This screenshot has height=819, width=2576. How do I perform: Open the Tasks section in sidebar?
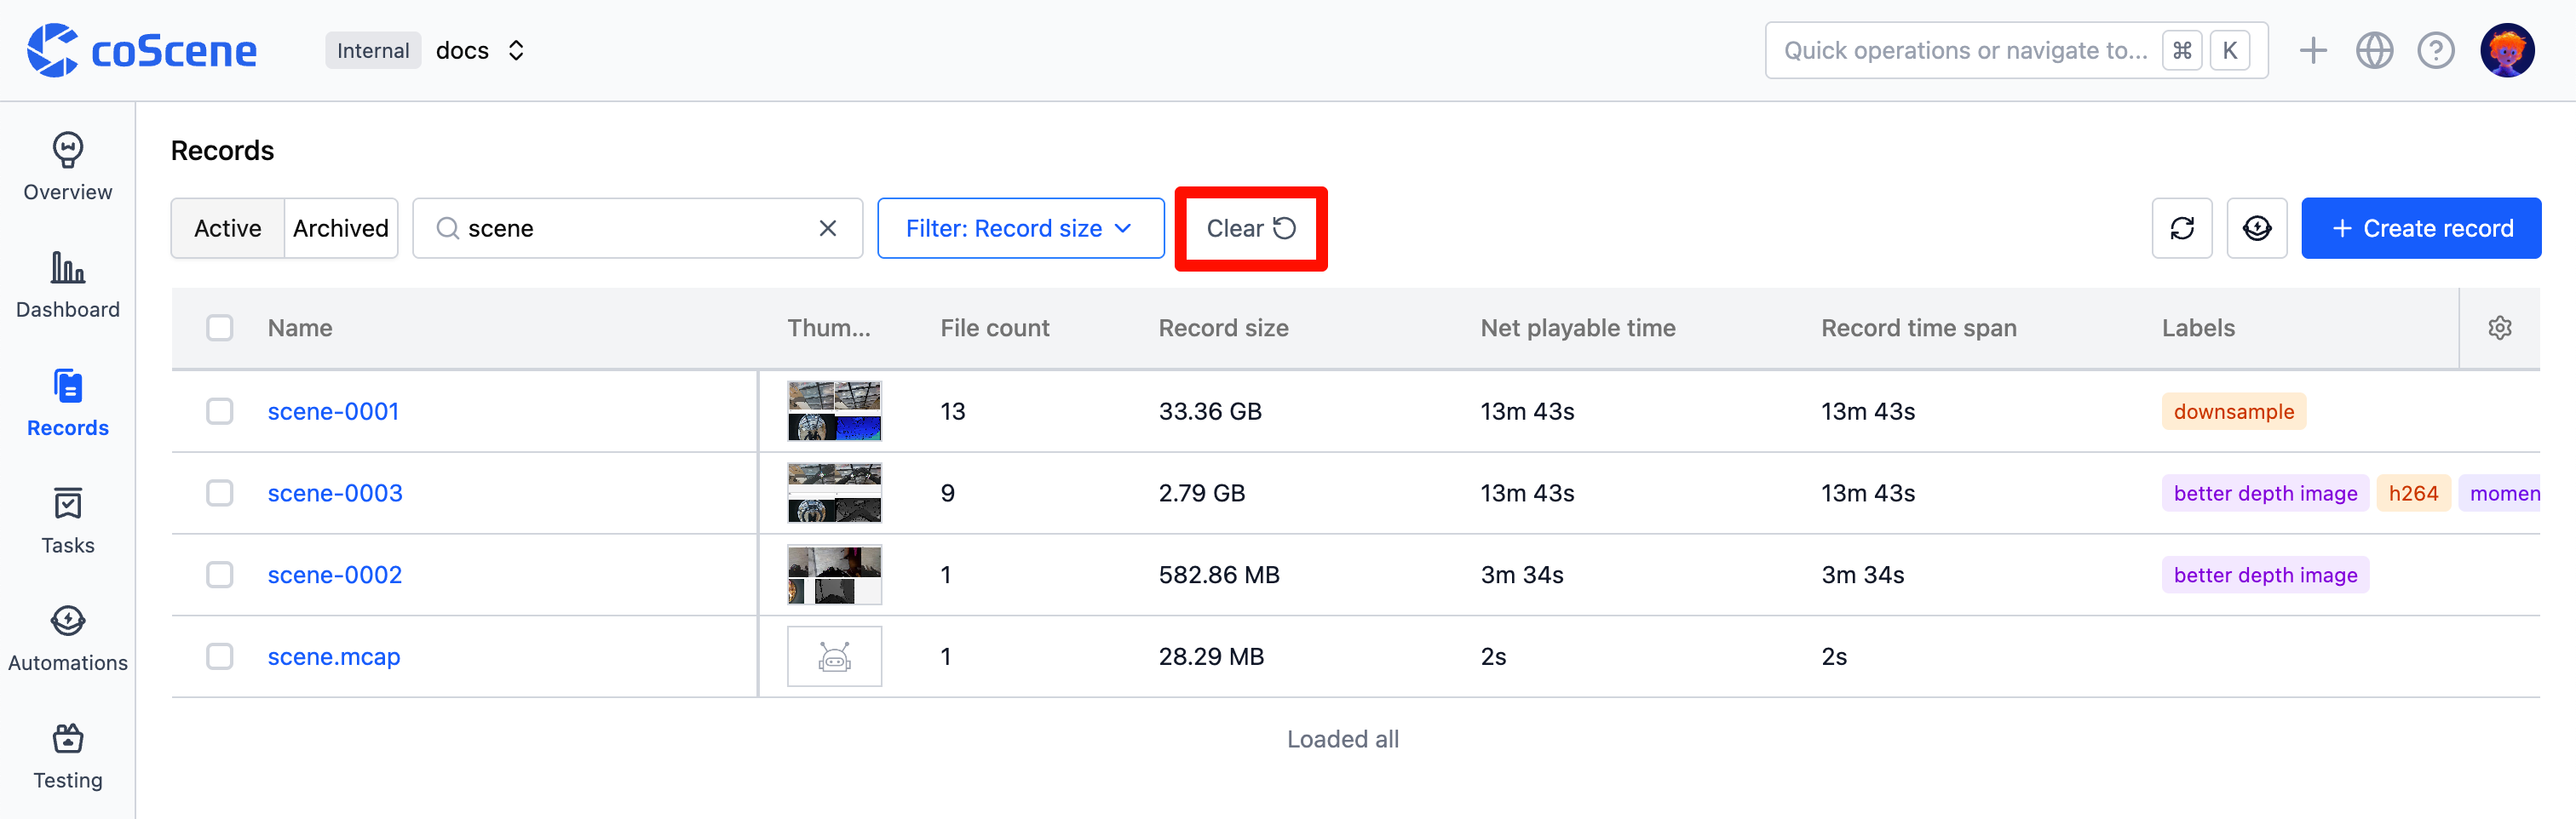pos(67,519)
